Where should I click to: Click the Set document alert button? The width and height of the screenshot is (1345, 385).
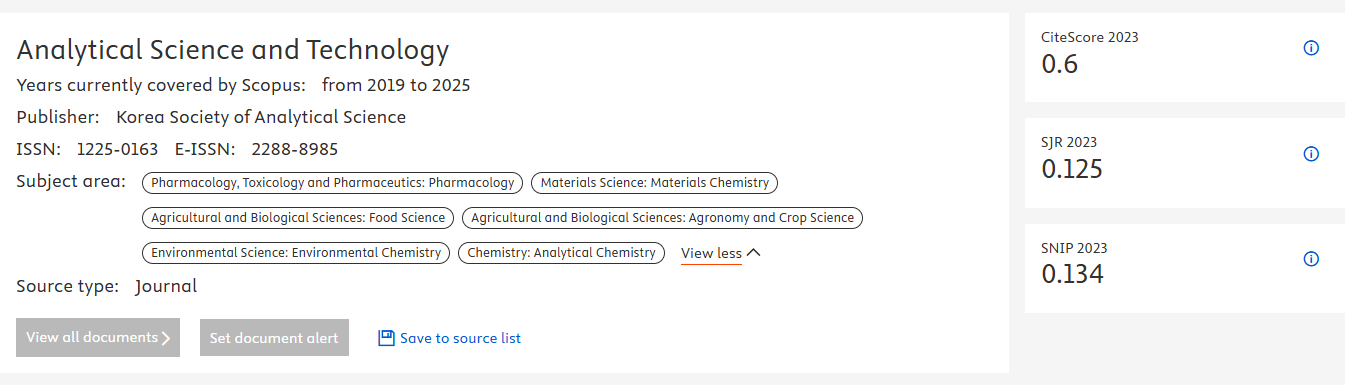click(275, 338)
